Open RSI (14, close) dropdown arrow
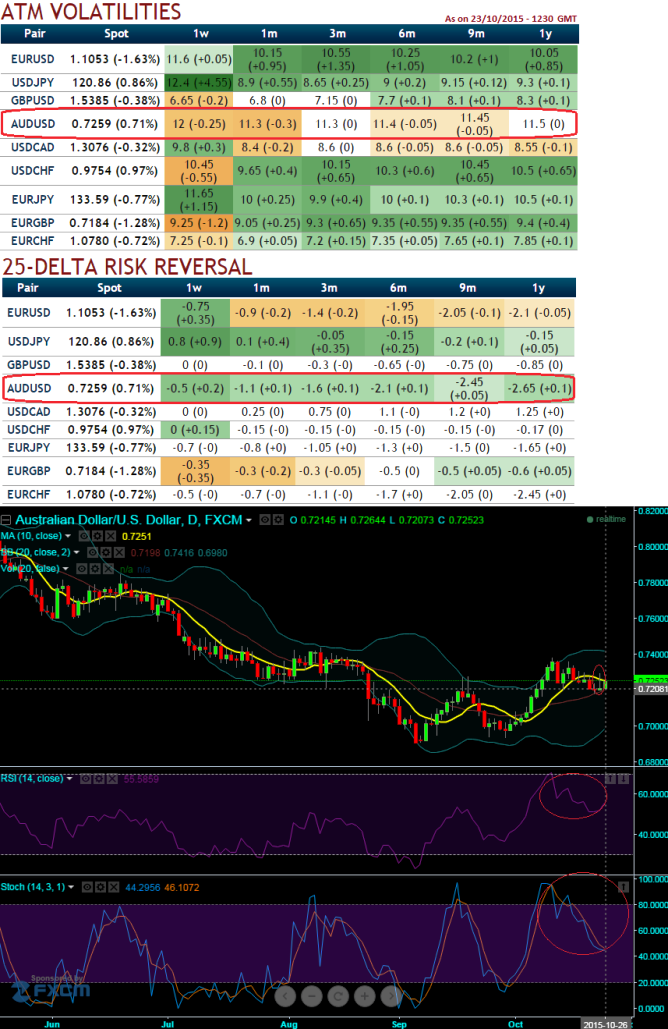Image resolution: width=668 pixels, height=1029 pixels. tap(70, 779)
